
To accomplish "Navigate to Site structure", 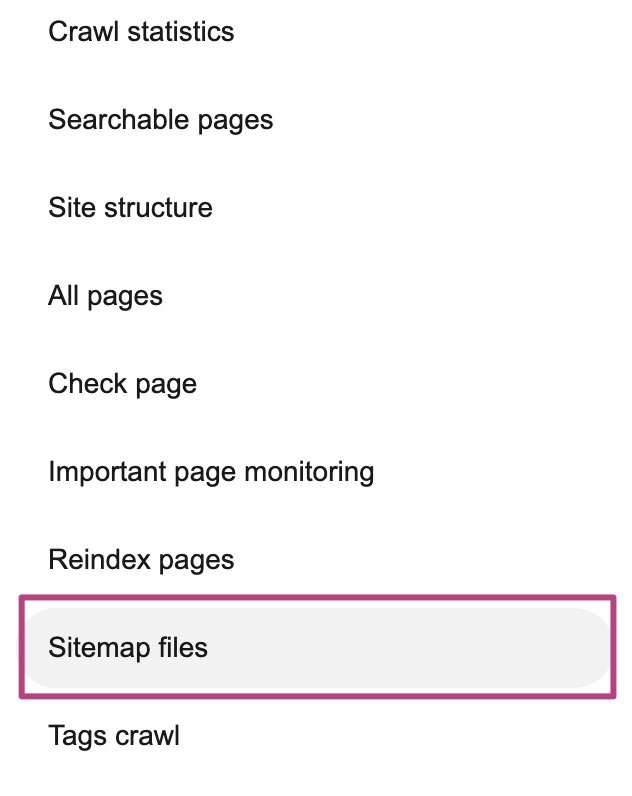I will tap(130, 208).
